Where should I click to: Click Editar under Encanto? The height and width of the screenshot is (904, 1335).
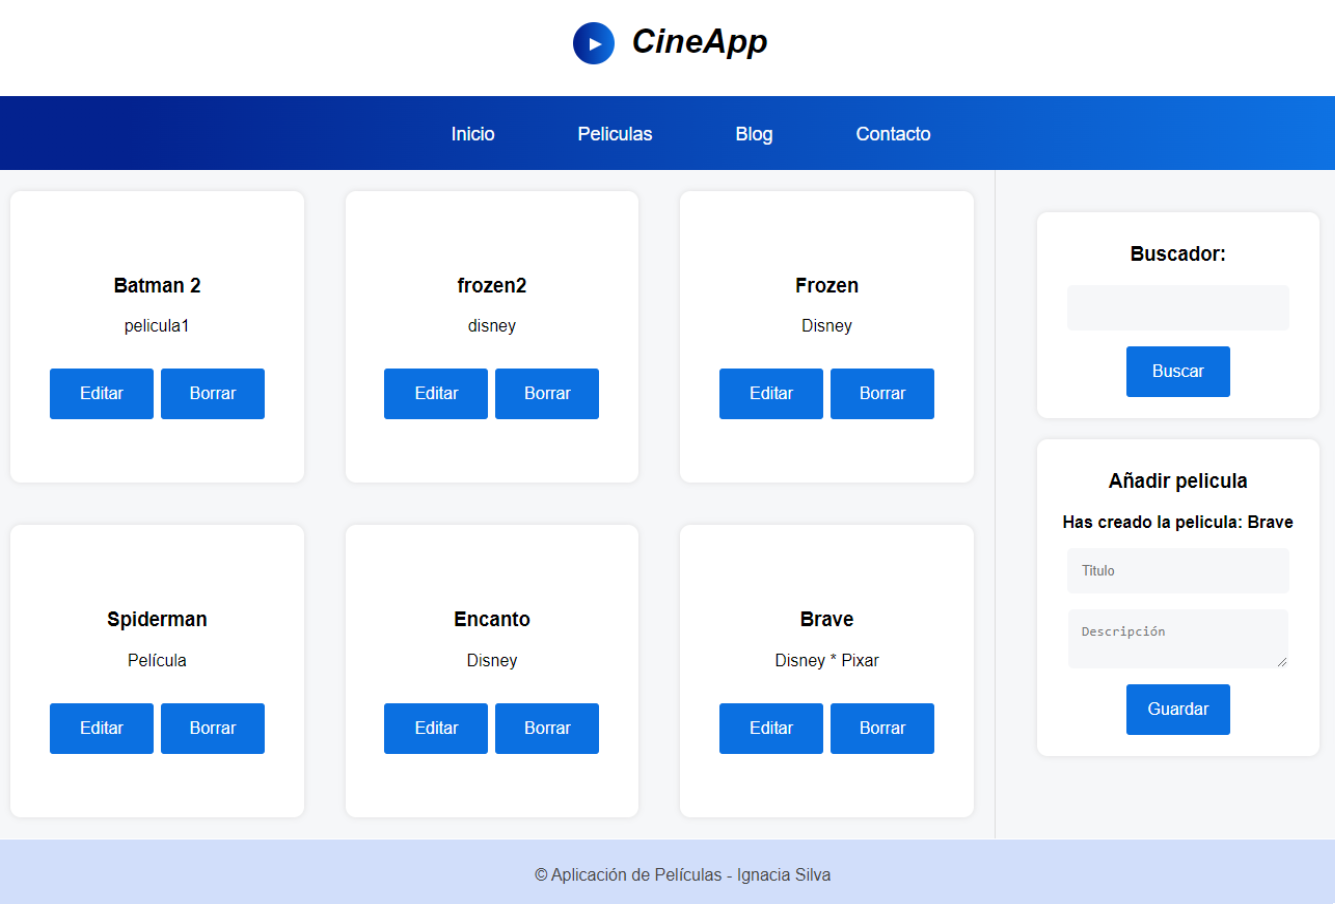pyautogui.click(x=436, y=728)
